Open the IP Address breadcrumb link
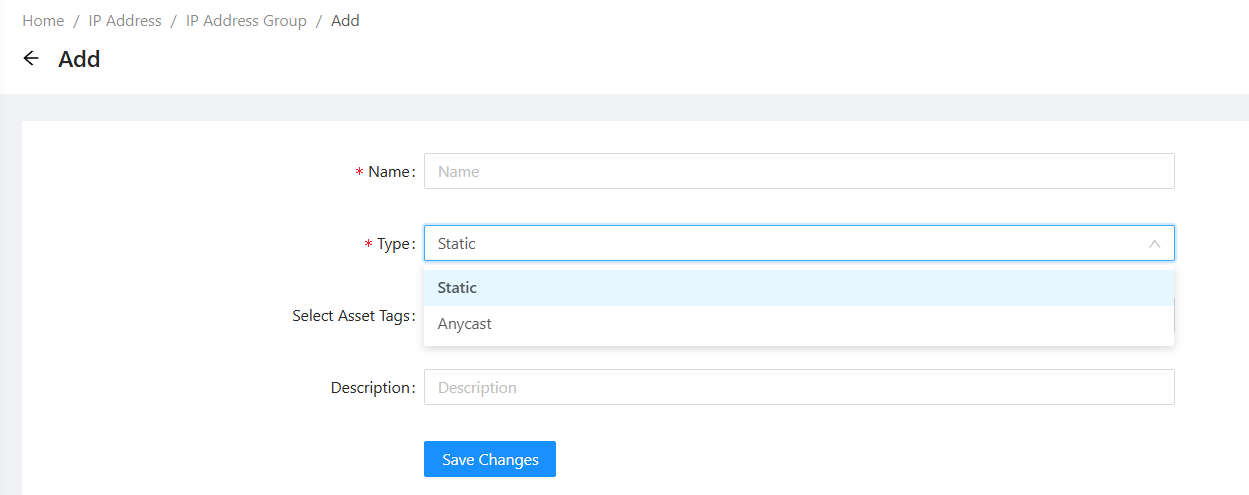Image resolution: width=1249 pixels, height=495 pixels. tap(125, 21)
